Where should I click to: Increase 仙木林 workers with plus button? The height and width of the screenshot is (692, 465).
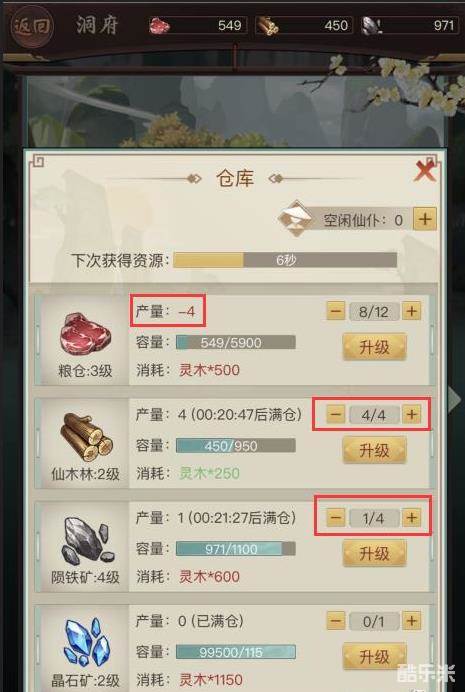(x=411, y=414)
